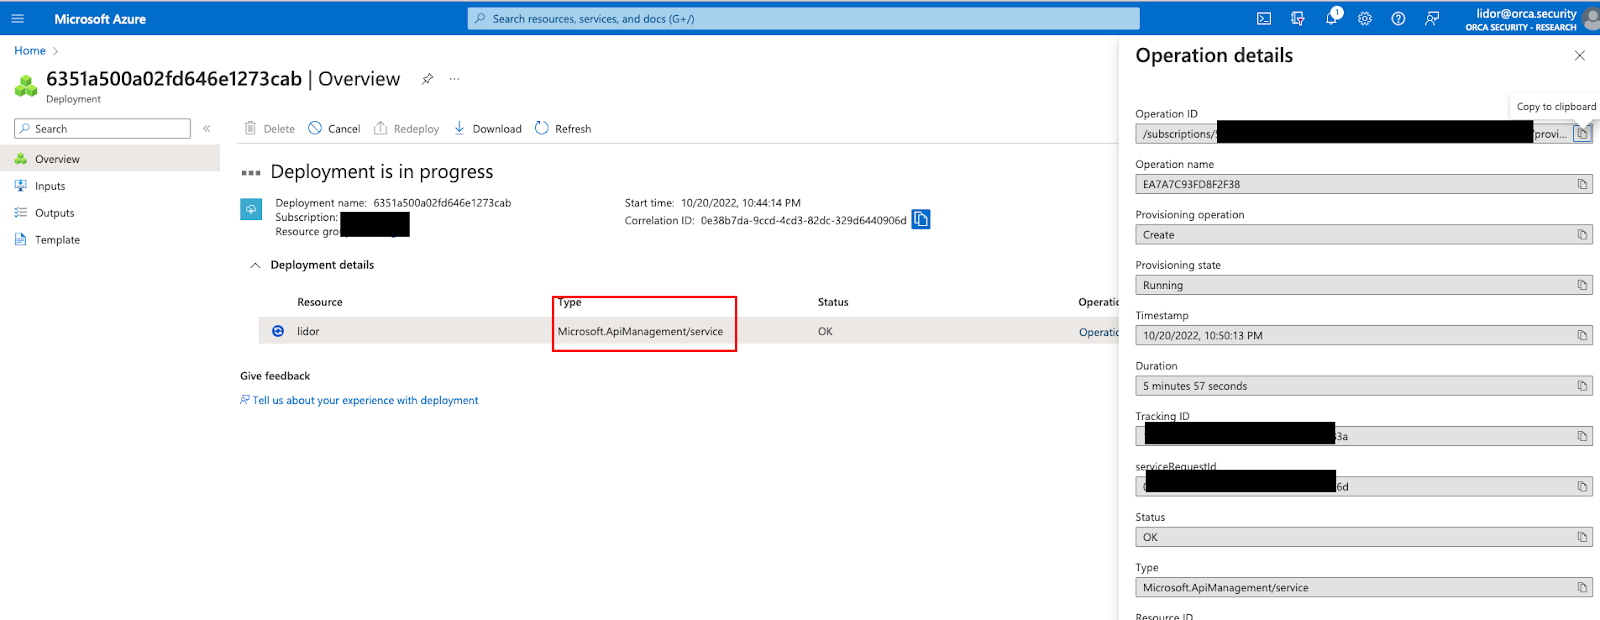Go to the Home breadcrumb
This screenshot has height=620, width=1600.
click(30, 50)
